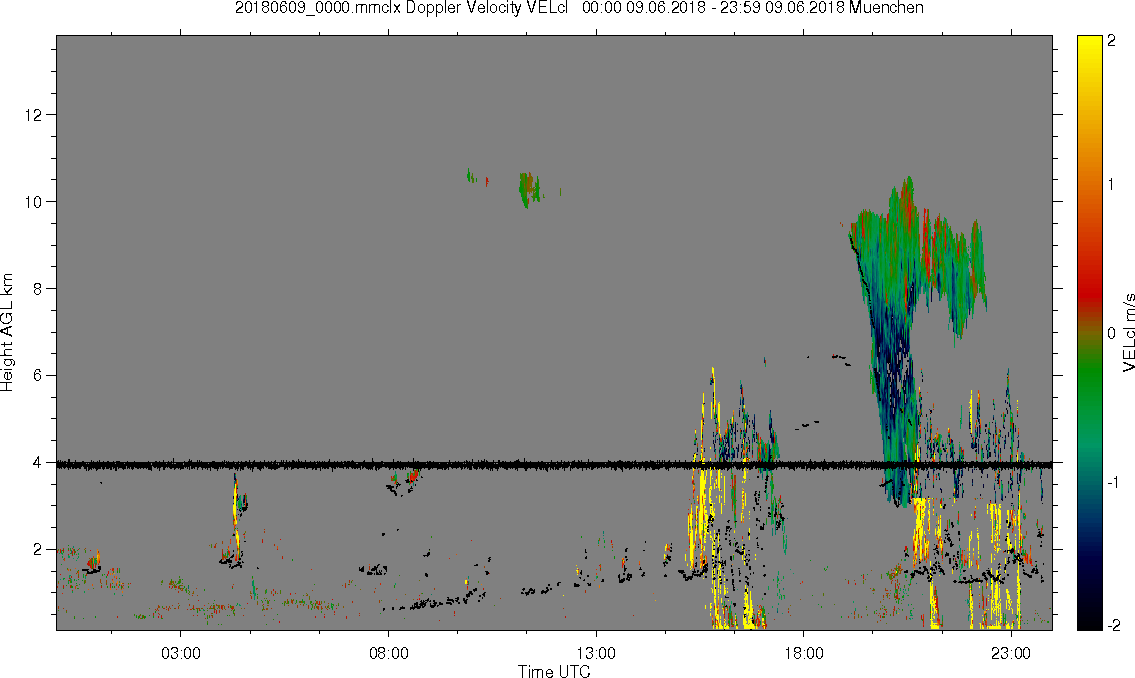Click the colorbar tick label 1

pos(1111,185)
